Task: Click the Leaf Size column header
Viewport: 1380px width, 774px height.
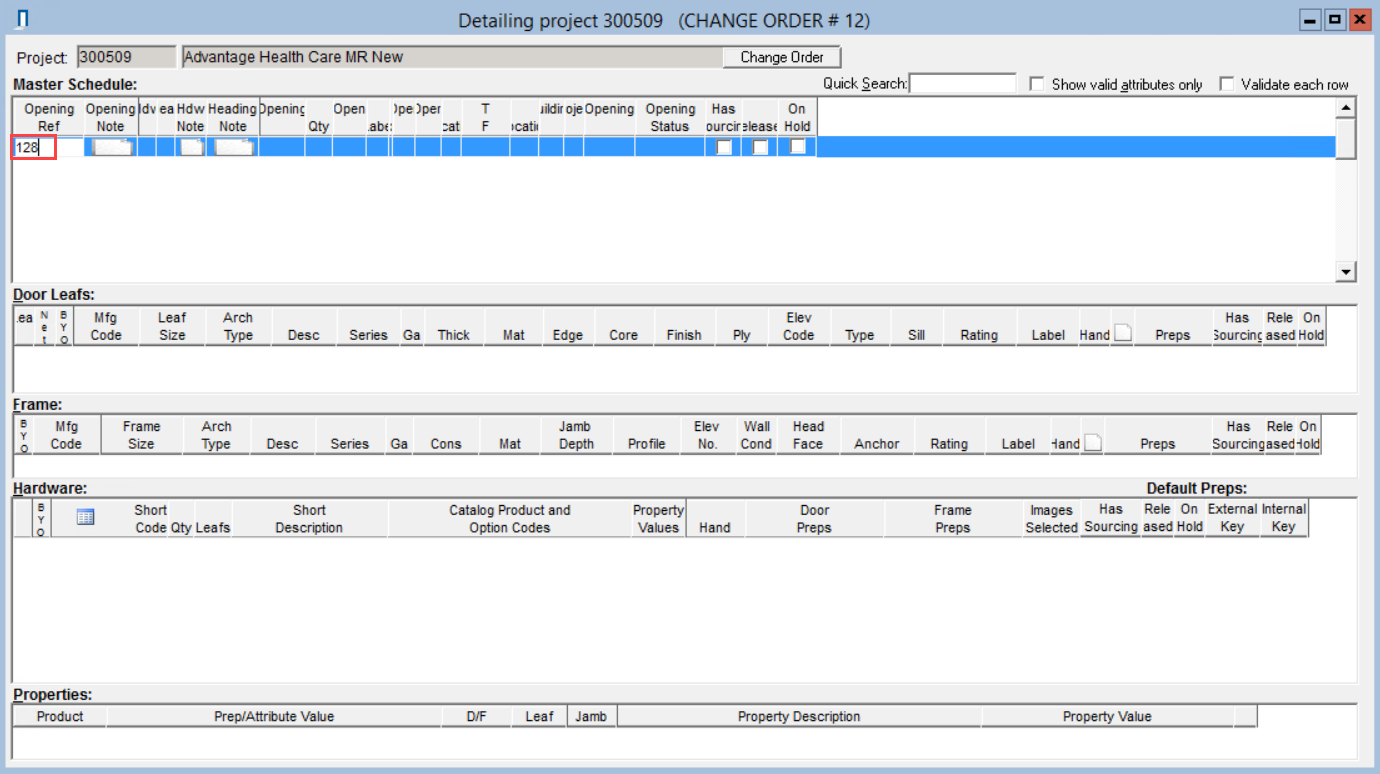Action: tap(172, 326)
